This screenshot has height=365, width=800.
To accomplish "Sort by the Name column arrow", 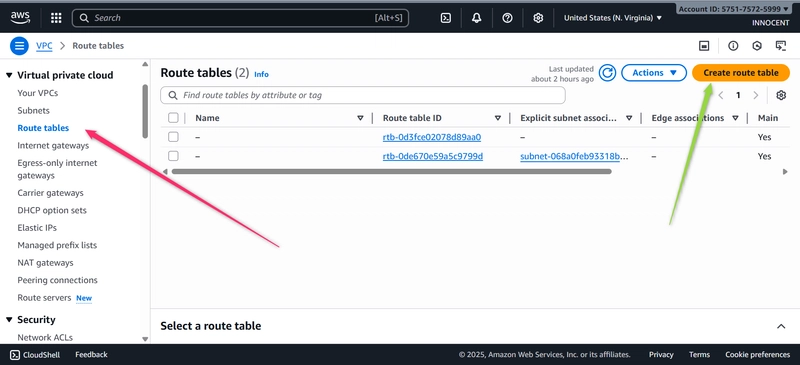I will (x=360, y=118).
